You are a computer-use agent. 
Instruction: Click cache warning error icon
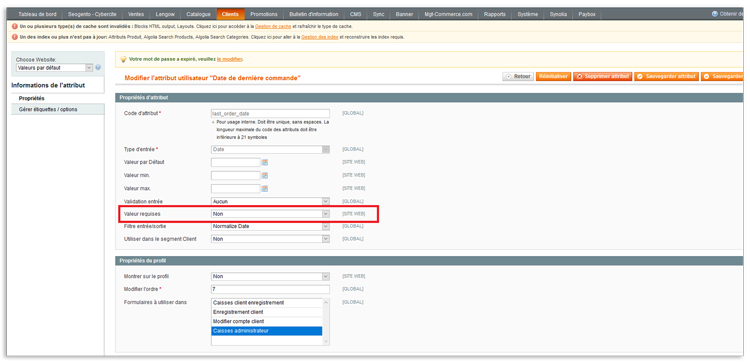point(15,26)
